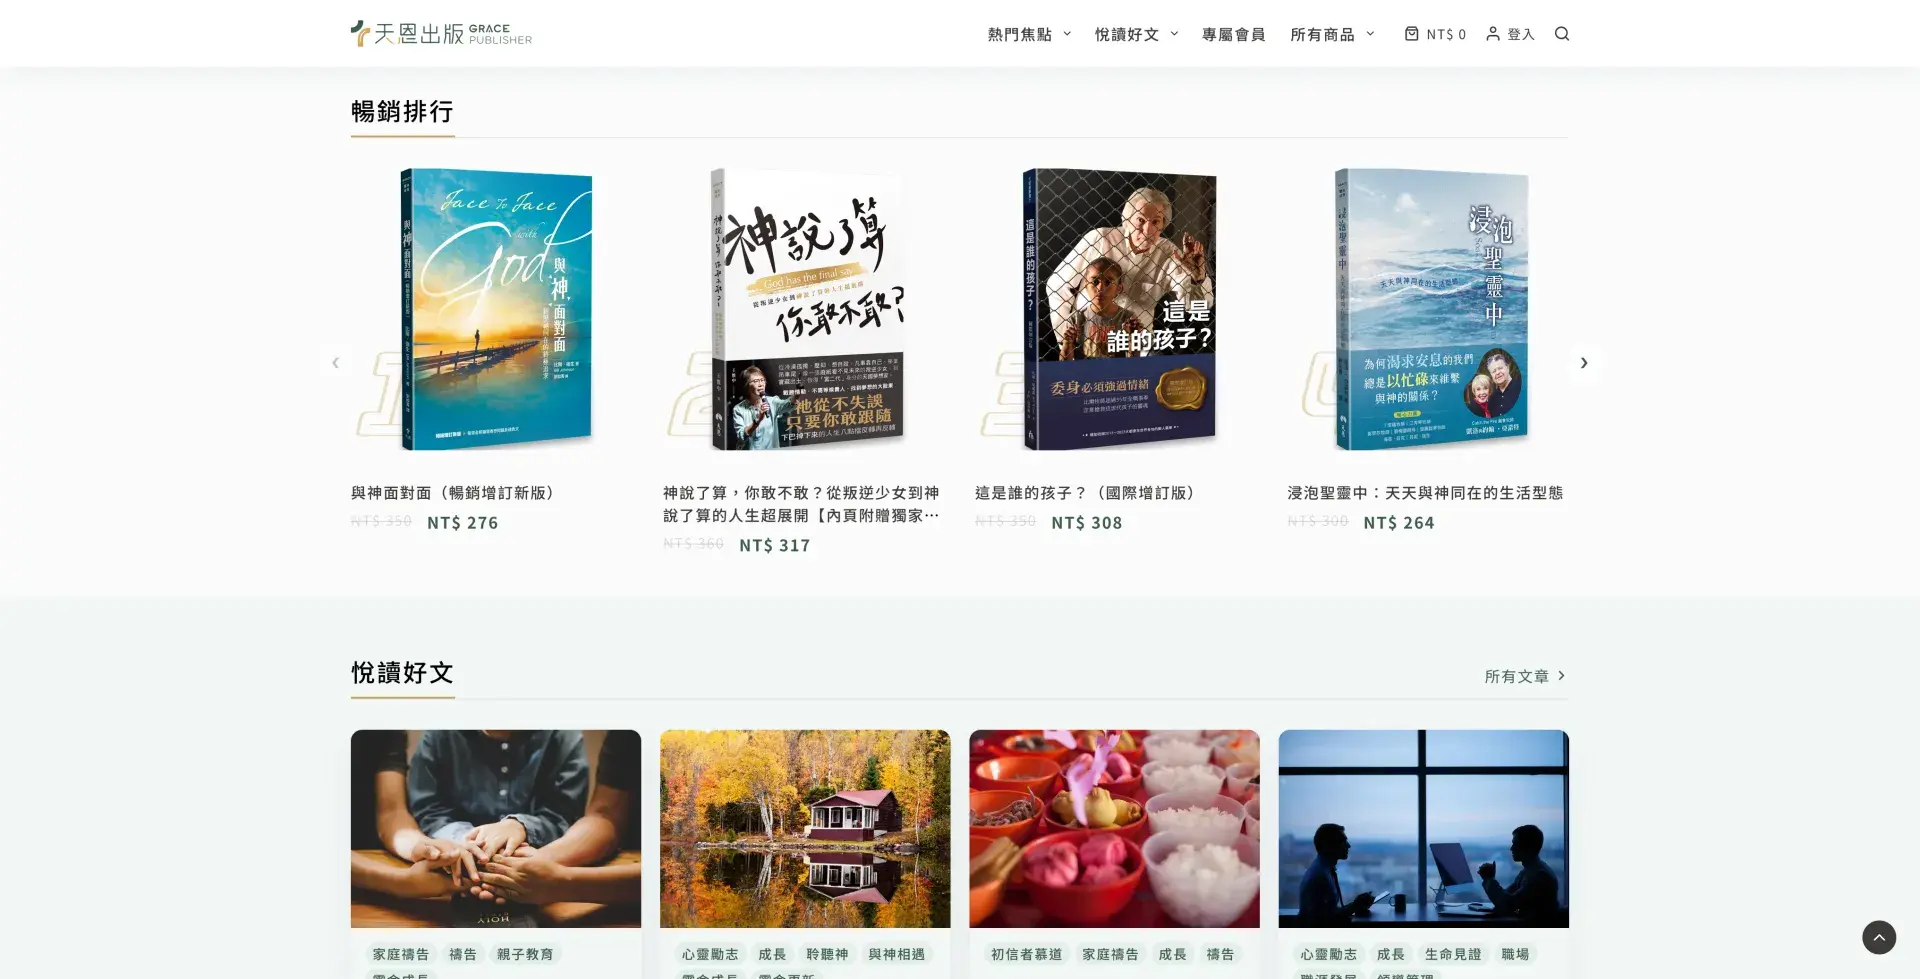1920x979 pixels.
Task: Open the 專屬會員 menu item
Action: [1233, 34]
